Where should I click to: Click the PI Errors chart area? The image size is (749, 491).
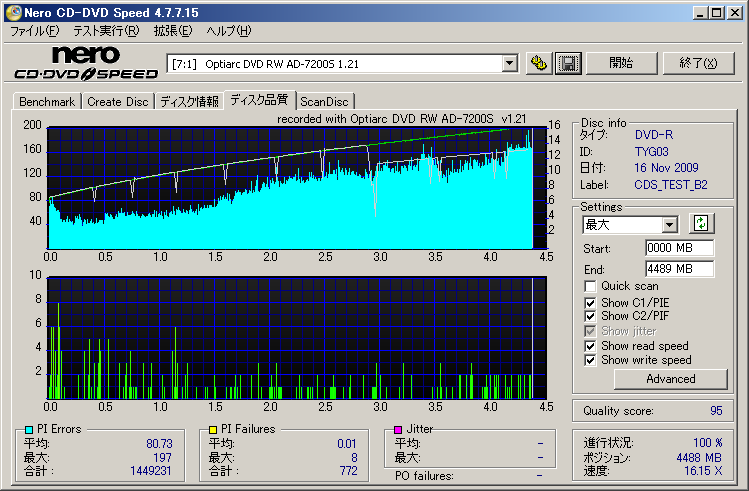pyautogui.click(x=297, y=188)
